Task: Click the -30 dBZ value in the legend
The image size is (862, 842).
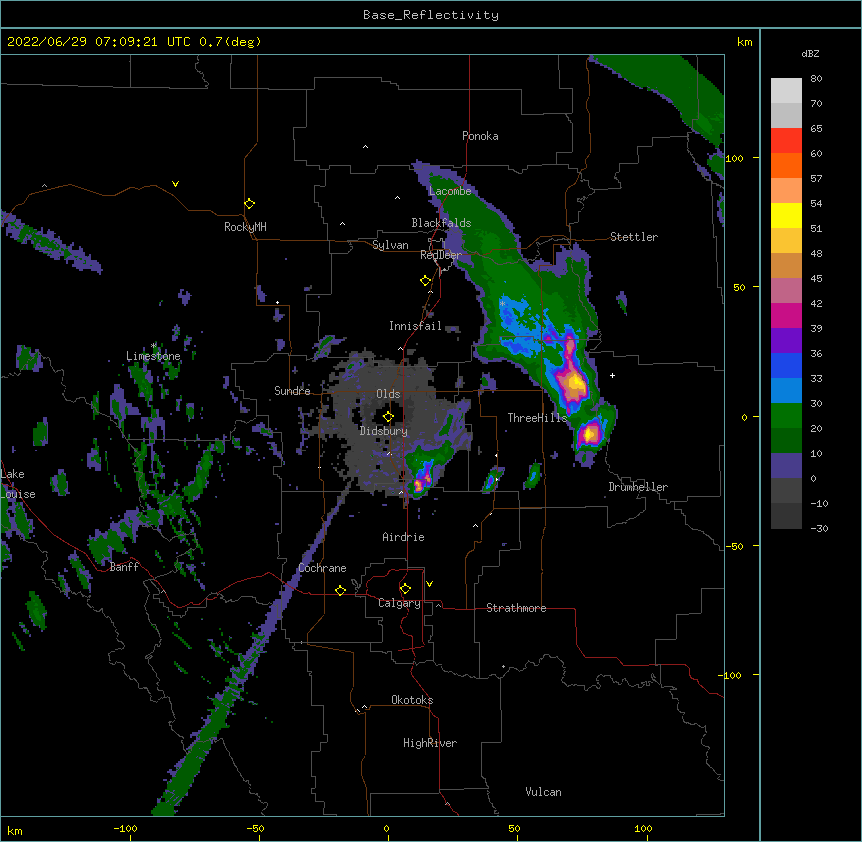Action: tap(819, 529)
